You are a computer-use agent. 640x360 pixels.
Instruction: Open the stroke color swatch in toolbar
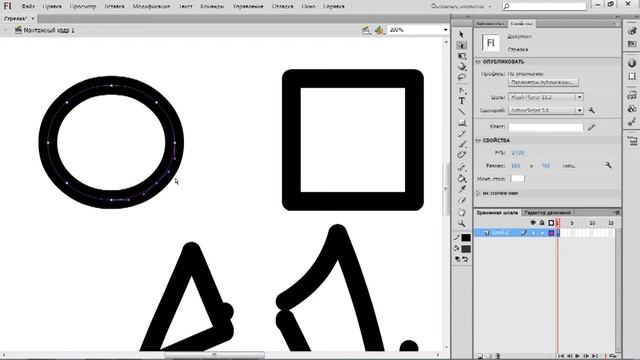[466, 238]
